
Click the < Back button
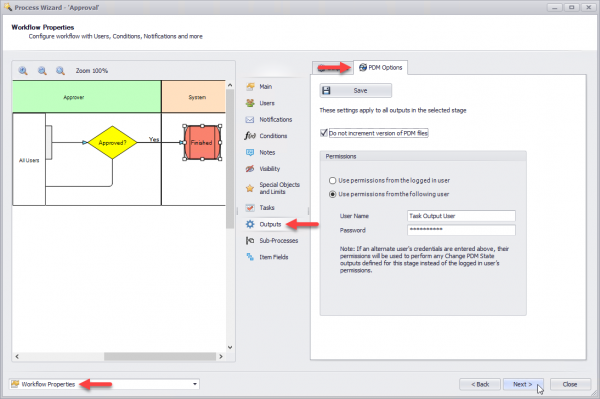click(480, 384)
